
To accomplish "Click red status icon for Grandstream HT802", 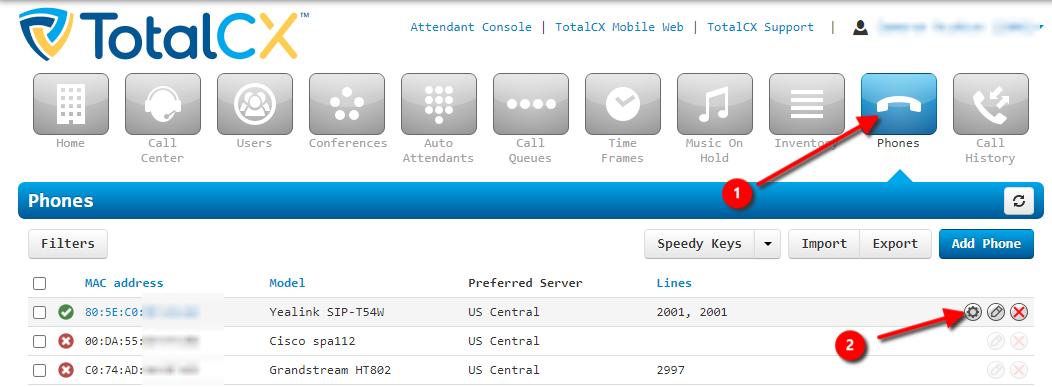I will (65, 370).
